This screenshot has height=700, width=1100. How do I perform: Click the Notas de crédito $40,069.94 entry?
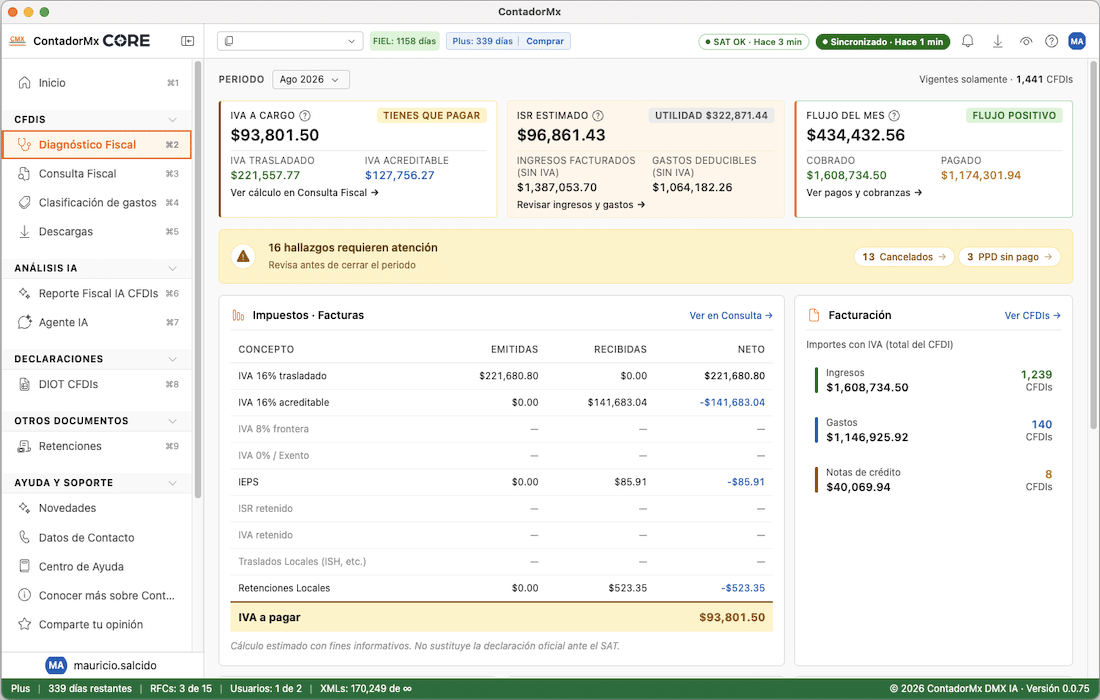pyautogui.click(x=934, y=480)
